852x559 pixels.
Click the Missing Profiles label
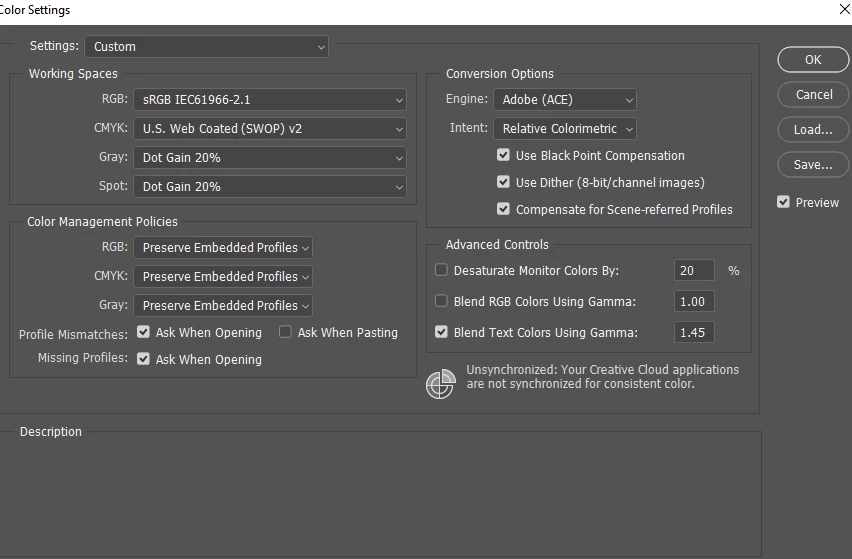[83, 358]
